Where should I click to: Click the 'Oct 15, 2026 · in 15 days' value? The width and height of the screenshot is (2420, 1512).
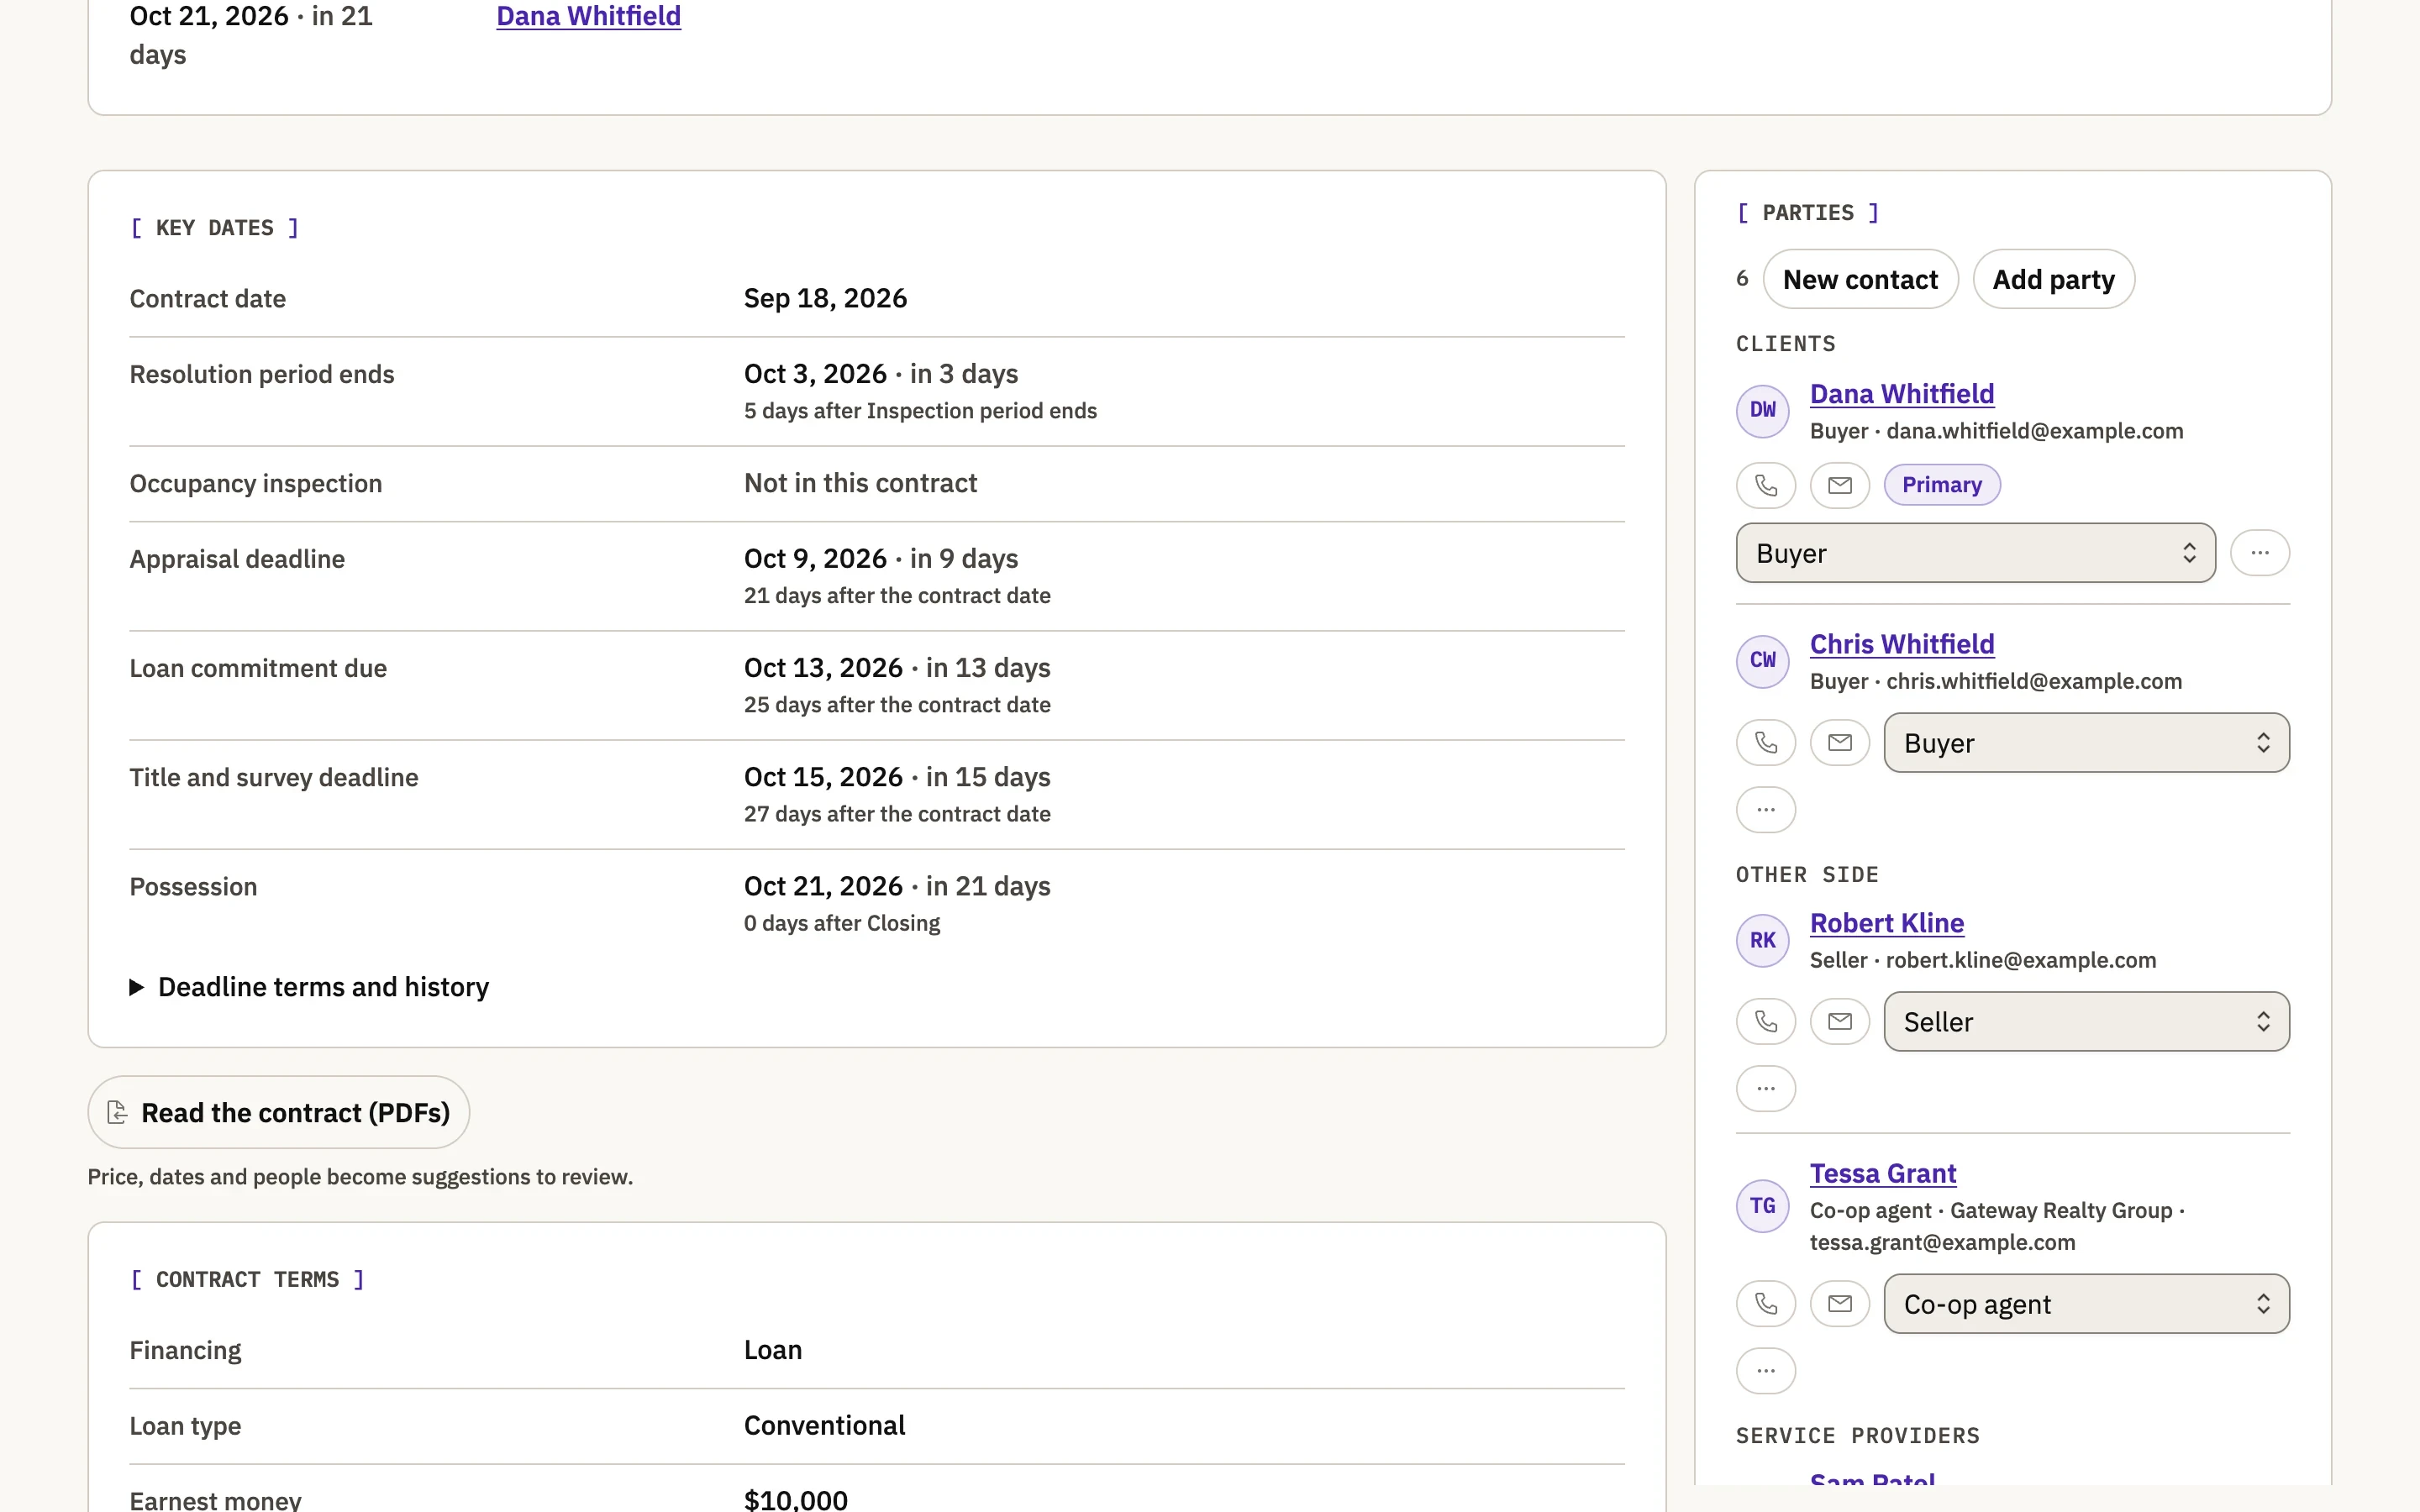point(896,777)
